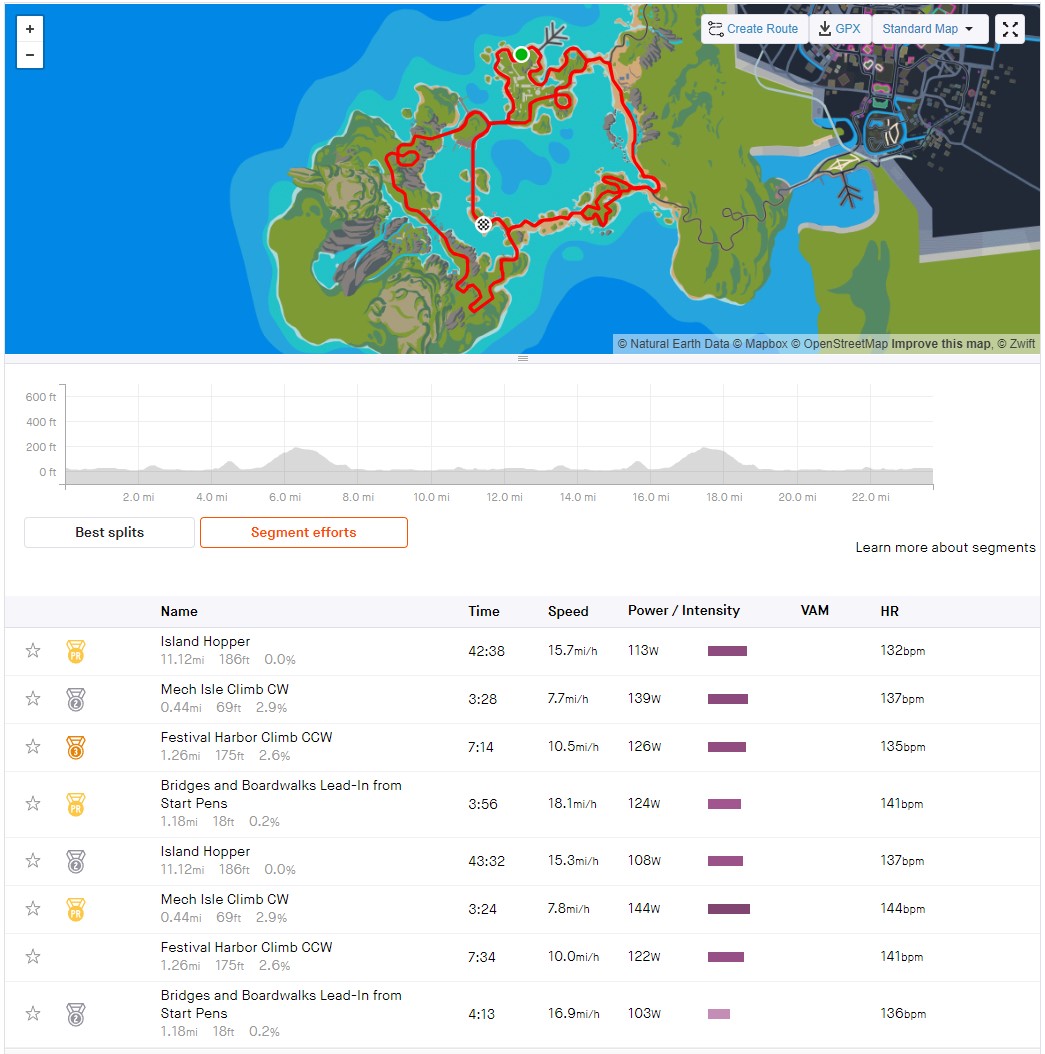
Task: Open Mech Isle Climb CW effort timed 3:24
Action: point(224,899)
